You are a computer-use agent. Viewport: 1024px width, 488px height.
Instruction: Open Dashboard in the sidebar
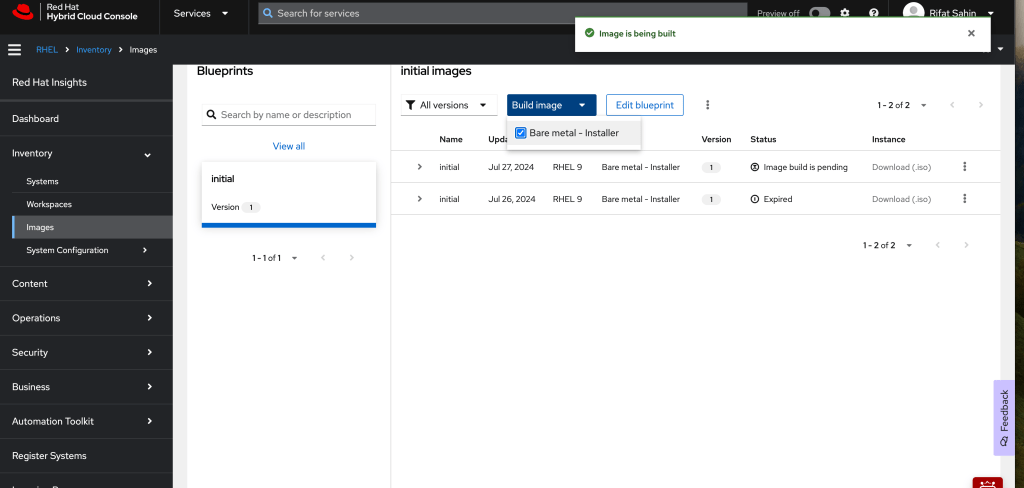click(86, 119)
